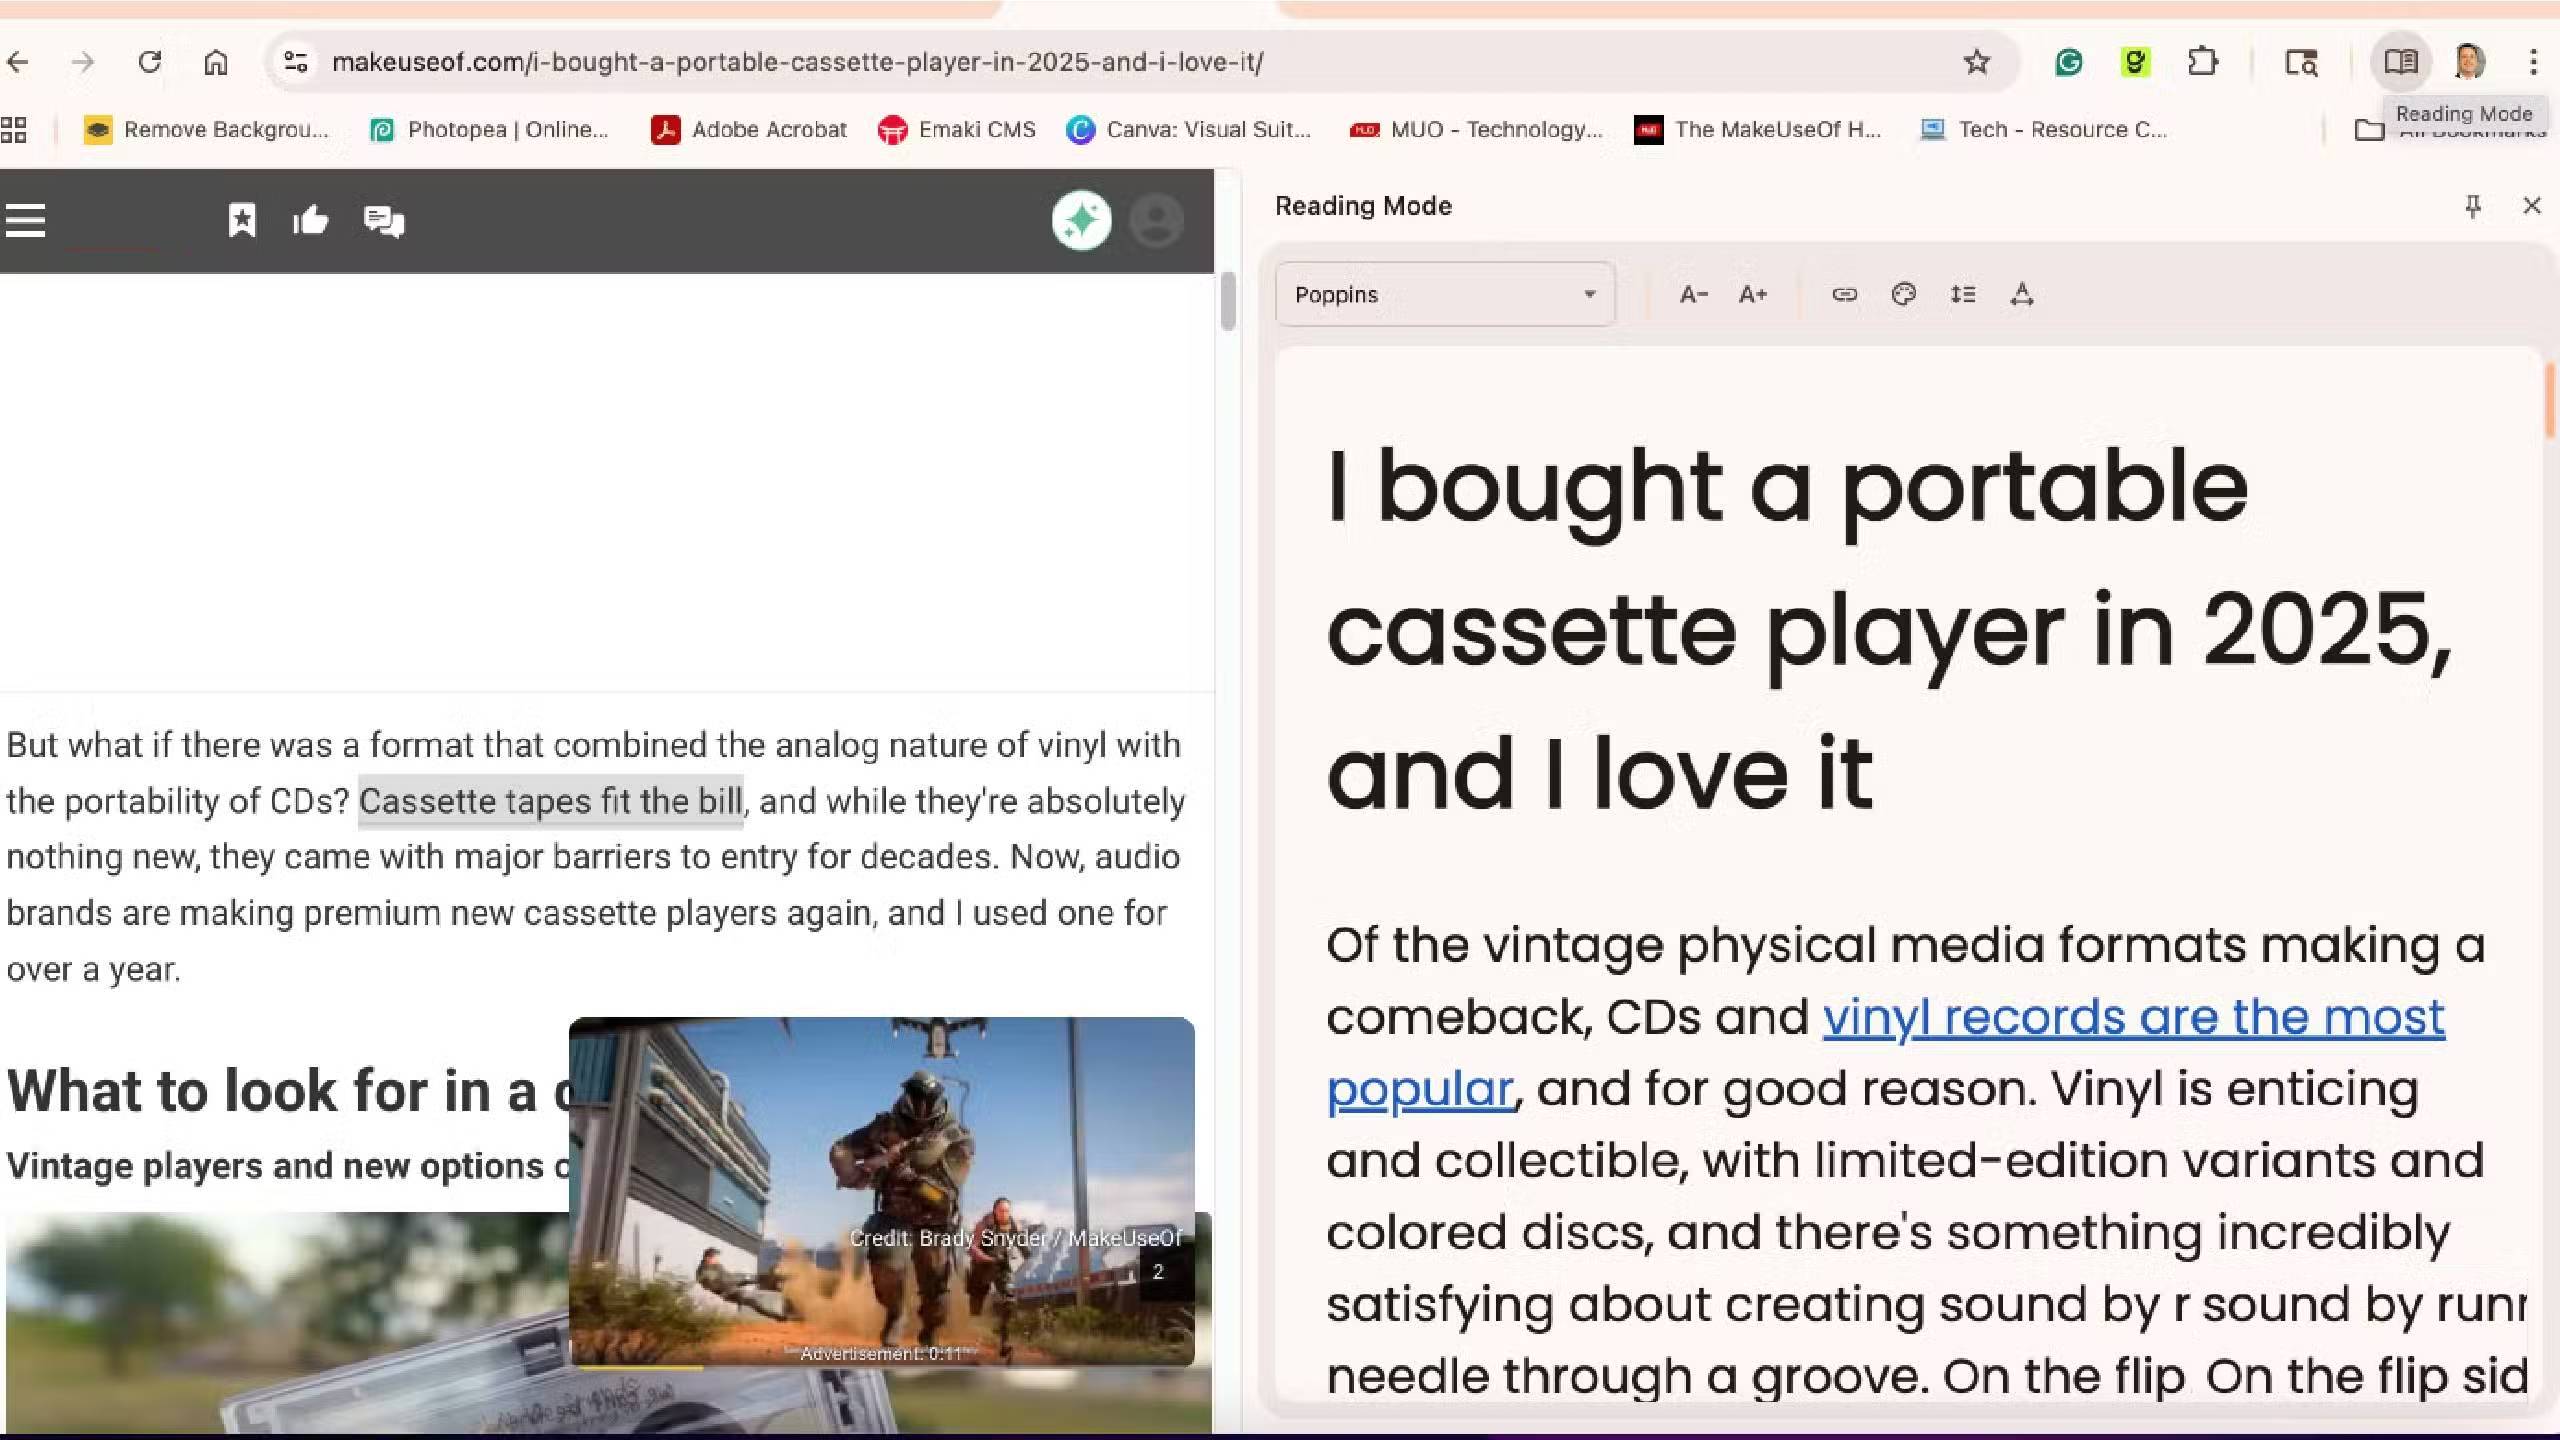
Task: Open line spacing options
Action: coord(1962,294)
